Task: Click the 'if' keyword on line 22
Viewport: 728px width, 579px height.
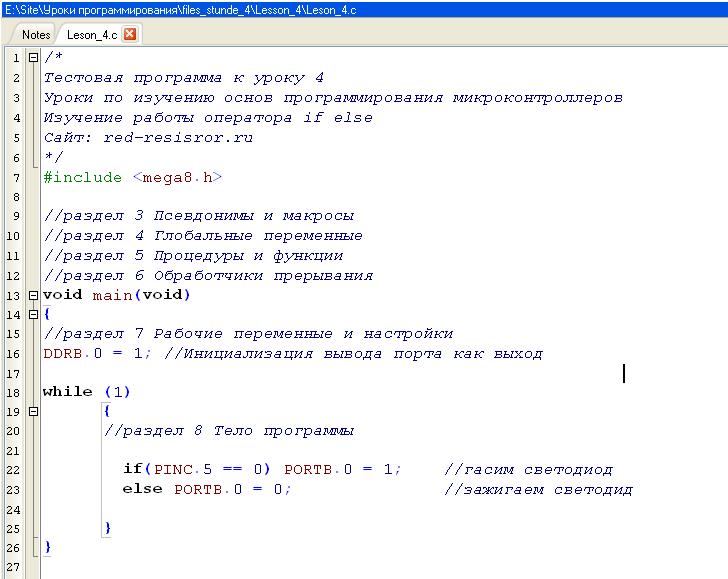Action: click(x=132, y=468)
